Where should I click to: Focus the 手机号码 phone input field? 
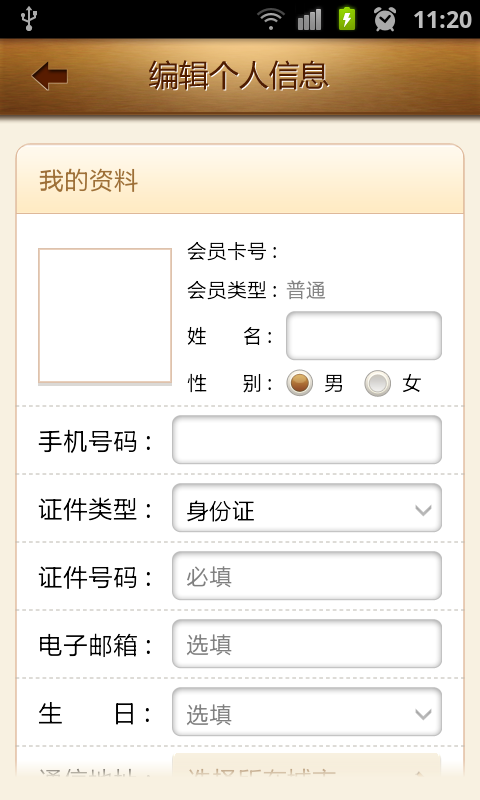[x=307, y=440]
